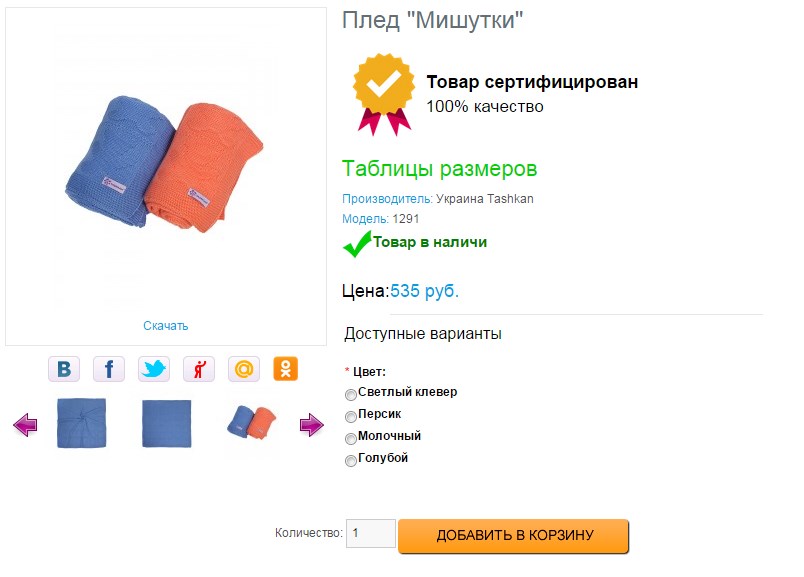
Task: Pick the Голубой color option
Action: coord(351,461)
